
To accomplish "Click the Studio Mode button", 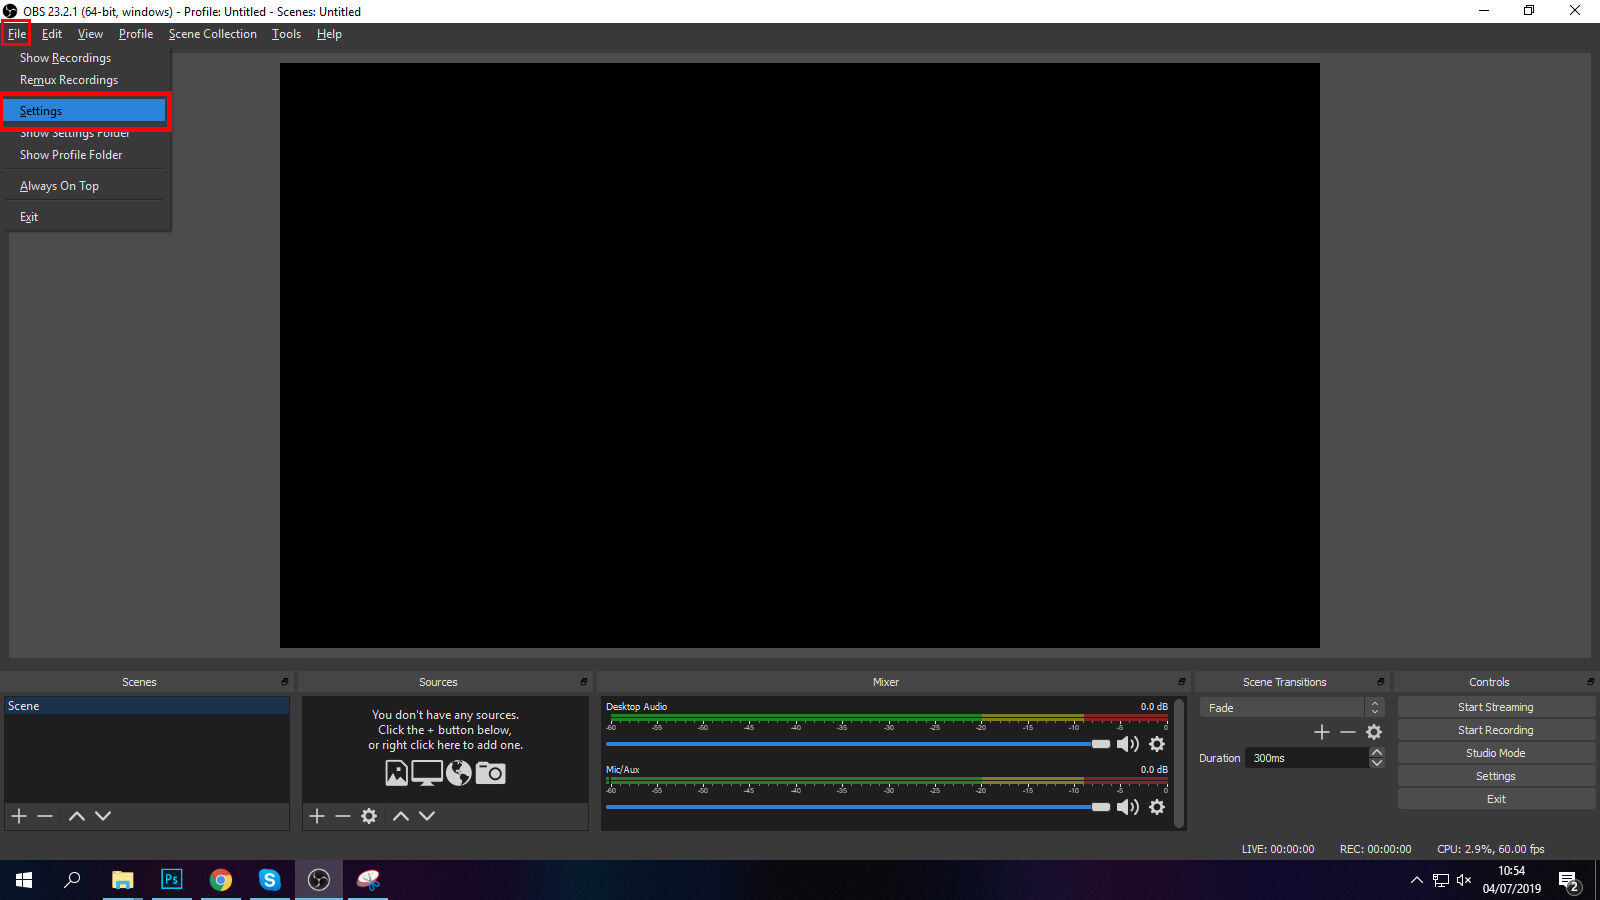I will (1495, 753).
